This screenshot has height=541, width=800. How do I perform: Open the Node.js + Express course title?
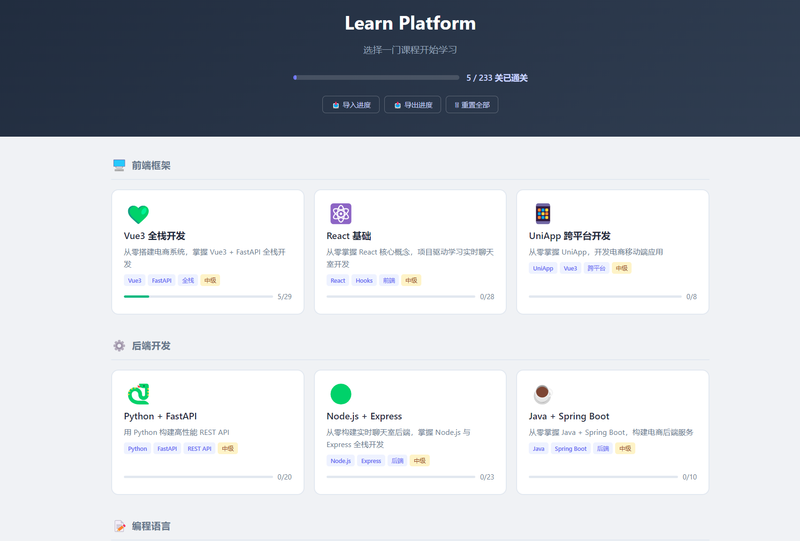364,416
